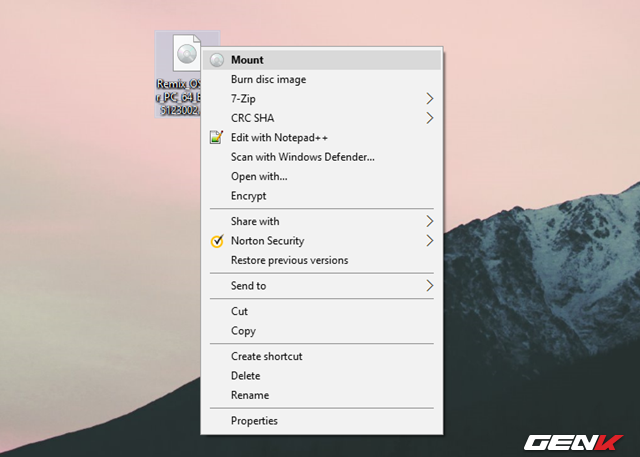Select Scan with Windows Defender
The image size is (640, 457).
point(322,157)
